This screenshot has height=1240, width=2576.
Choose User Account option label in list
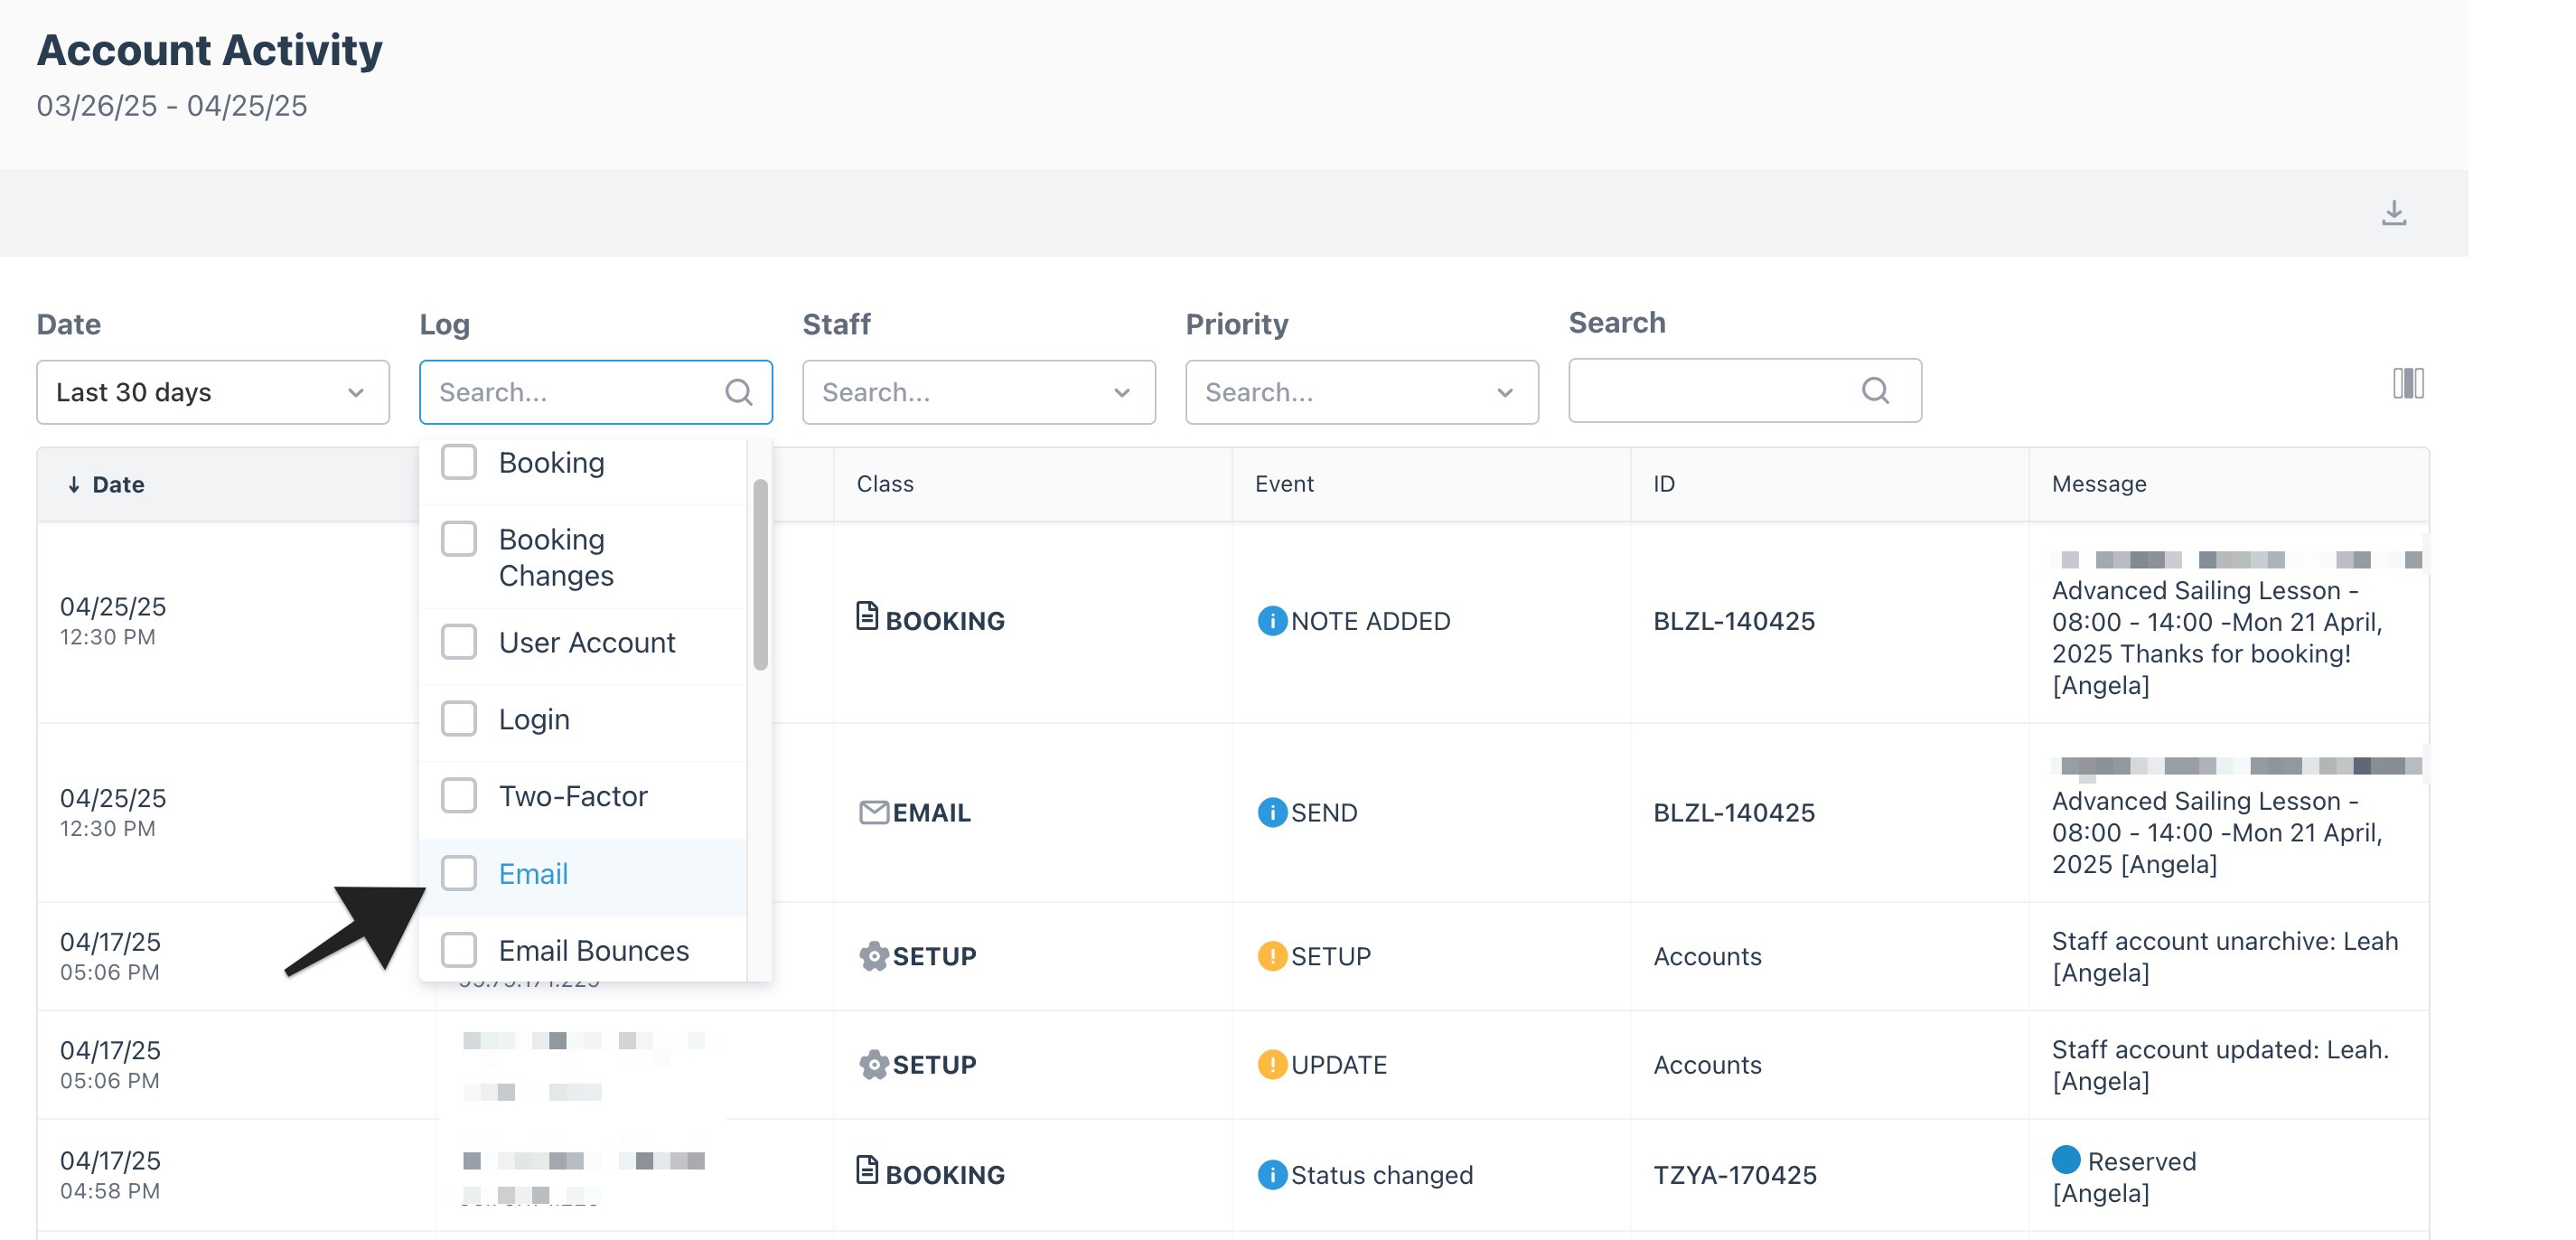click(587, 642)
